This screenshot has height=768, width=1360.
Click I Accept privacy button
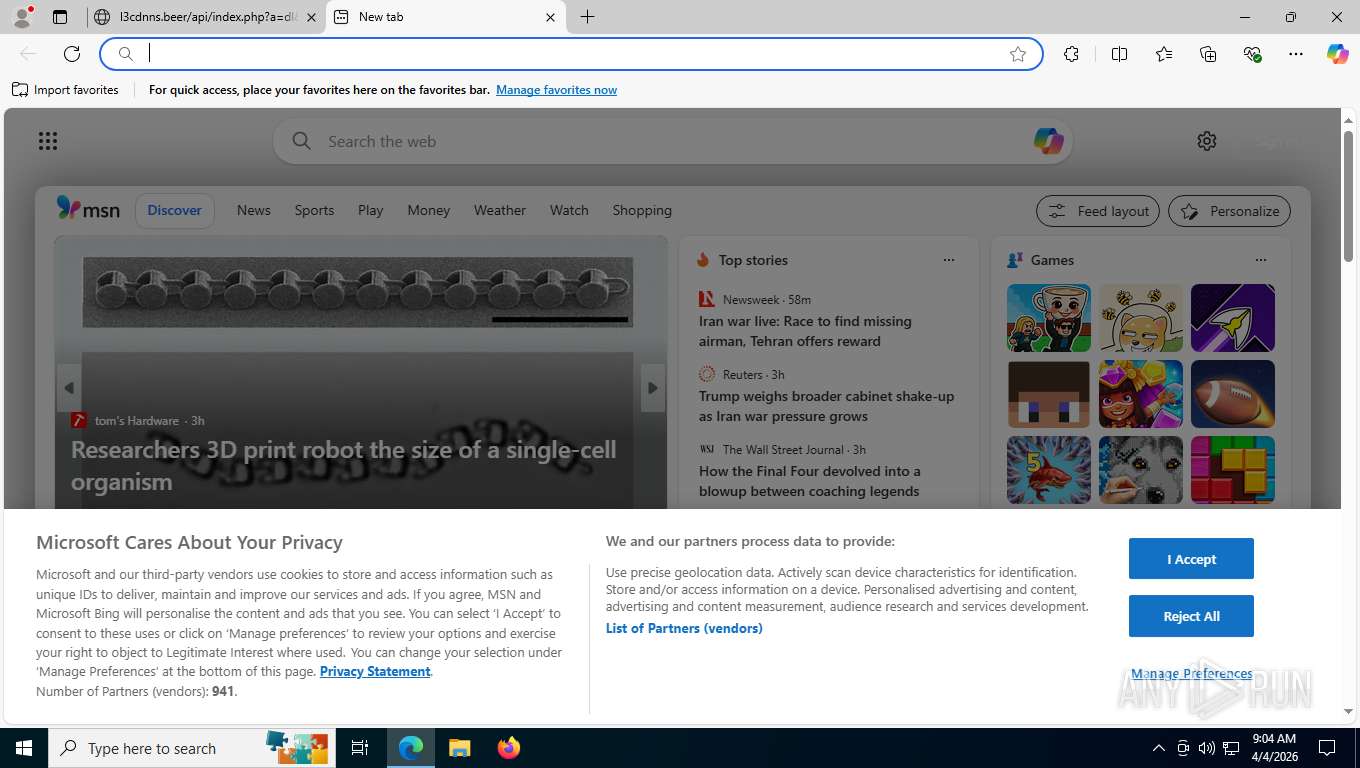coord(1191,559)
